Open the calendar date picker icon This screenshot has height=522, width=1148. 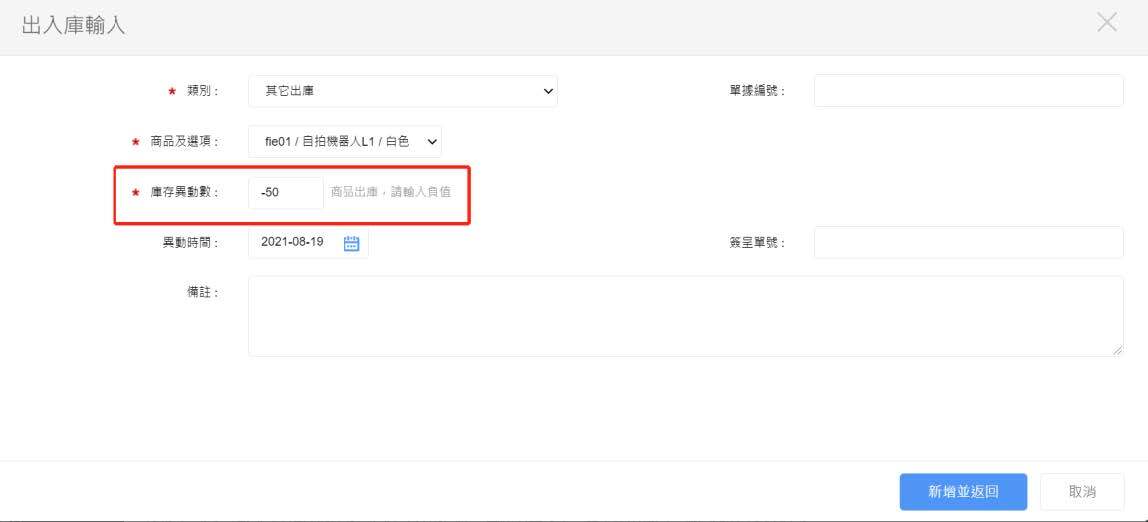[351, 243]
